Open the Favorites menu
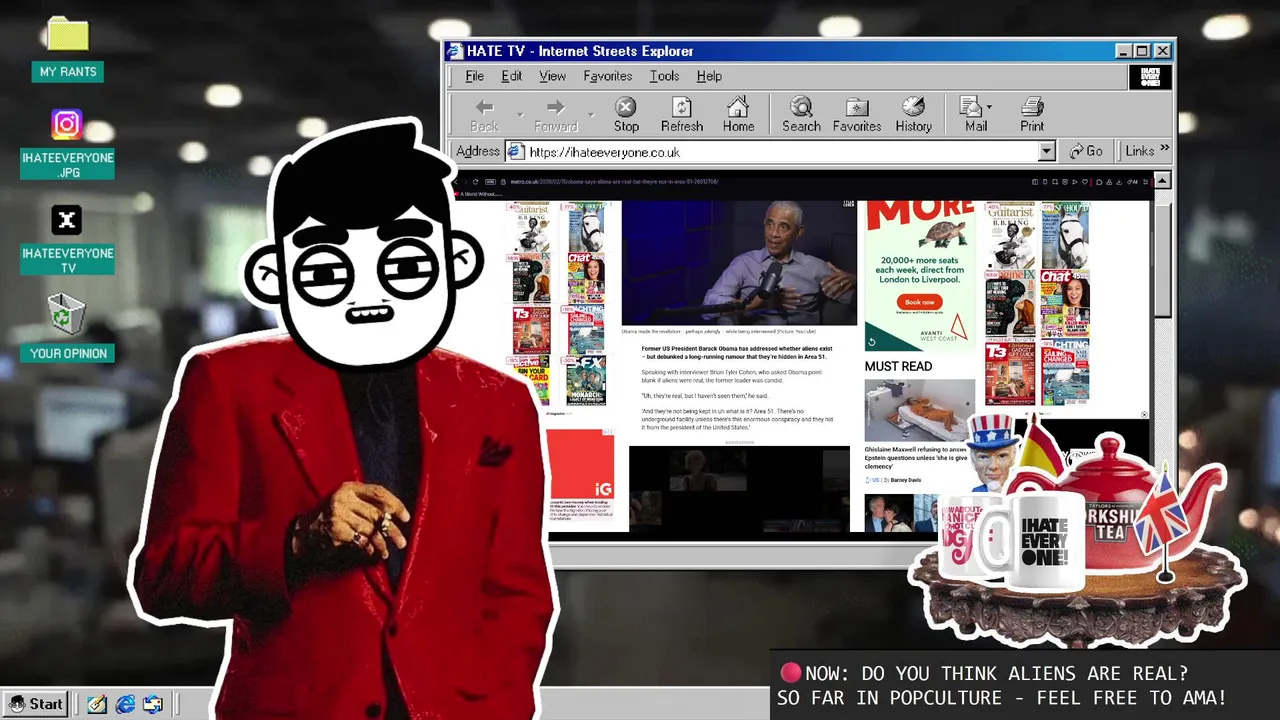 click(x=607, y=76)
